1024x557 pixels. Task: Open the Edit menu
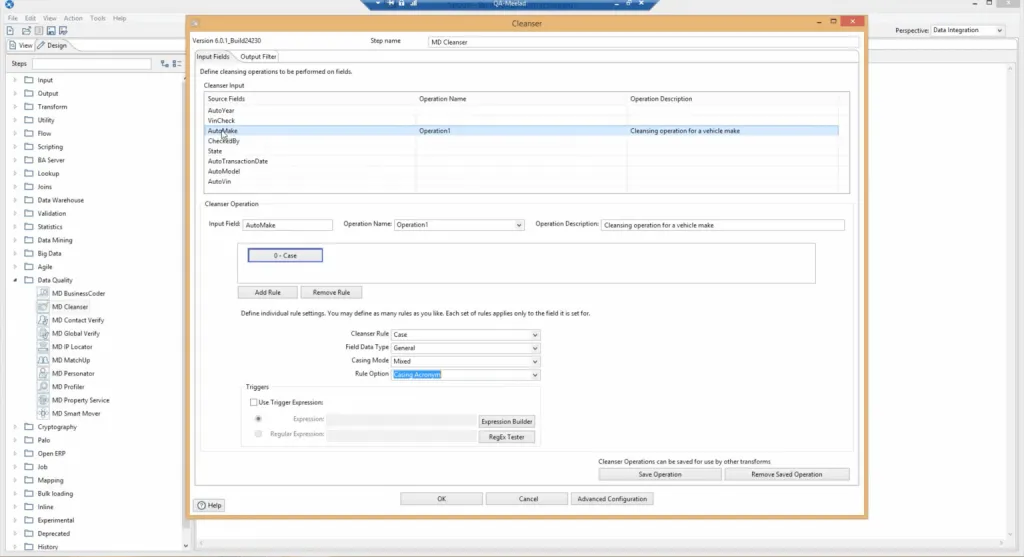click(x=30, y=18)
